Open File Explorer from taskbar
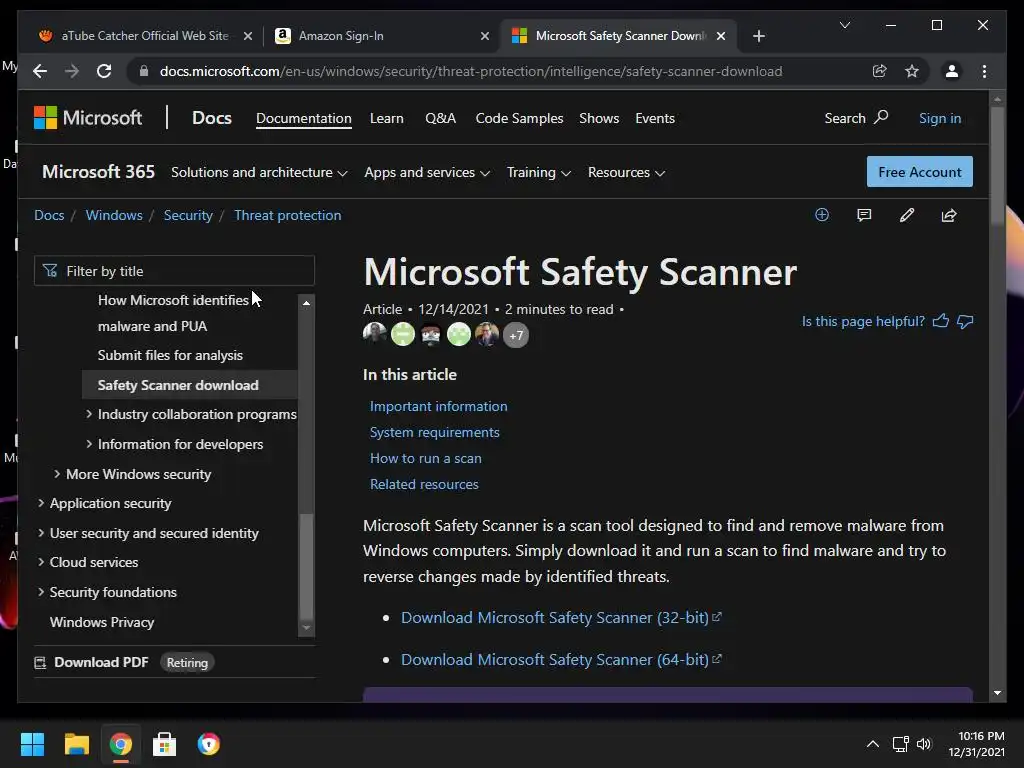 pos(76,744)
